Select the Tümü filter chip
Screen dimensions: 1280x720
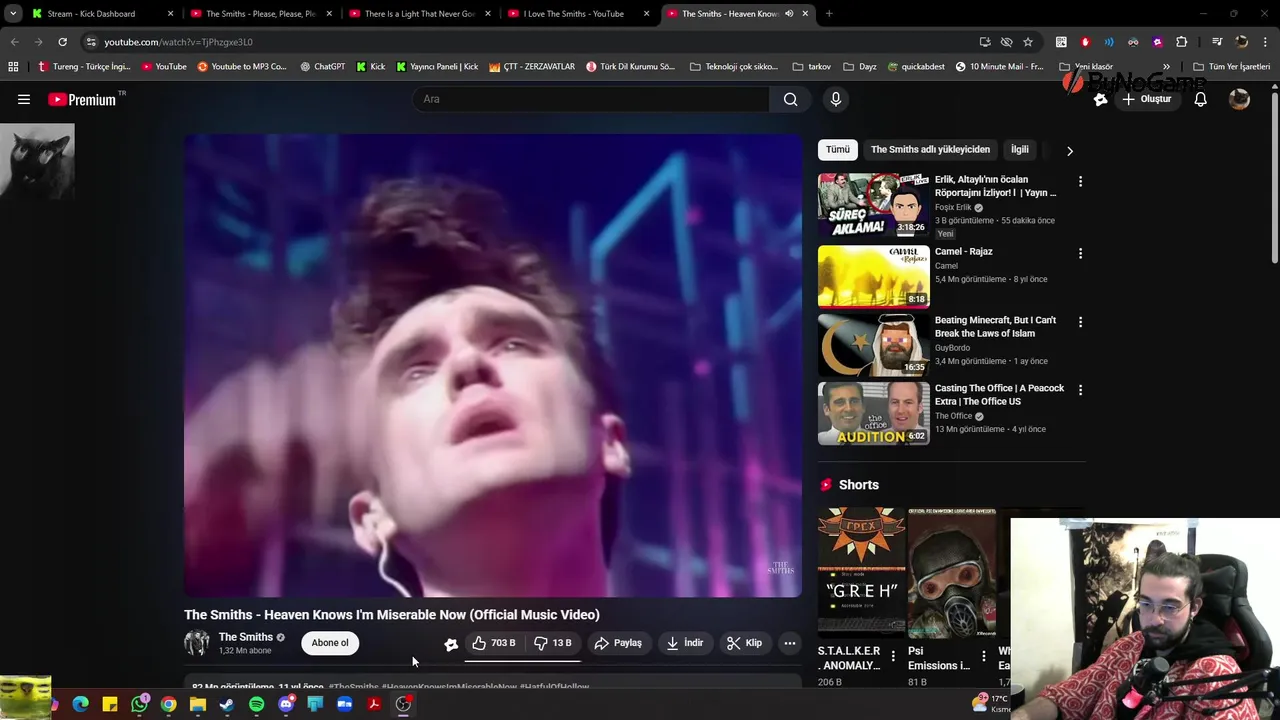pos(838,150)
